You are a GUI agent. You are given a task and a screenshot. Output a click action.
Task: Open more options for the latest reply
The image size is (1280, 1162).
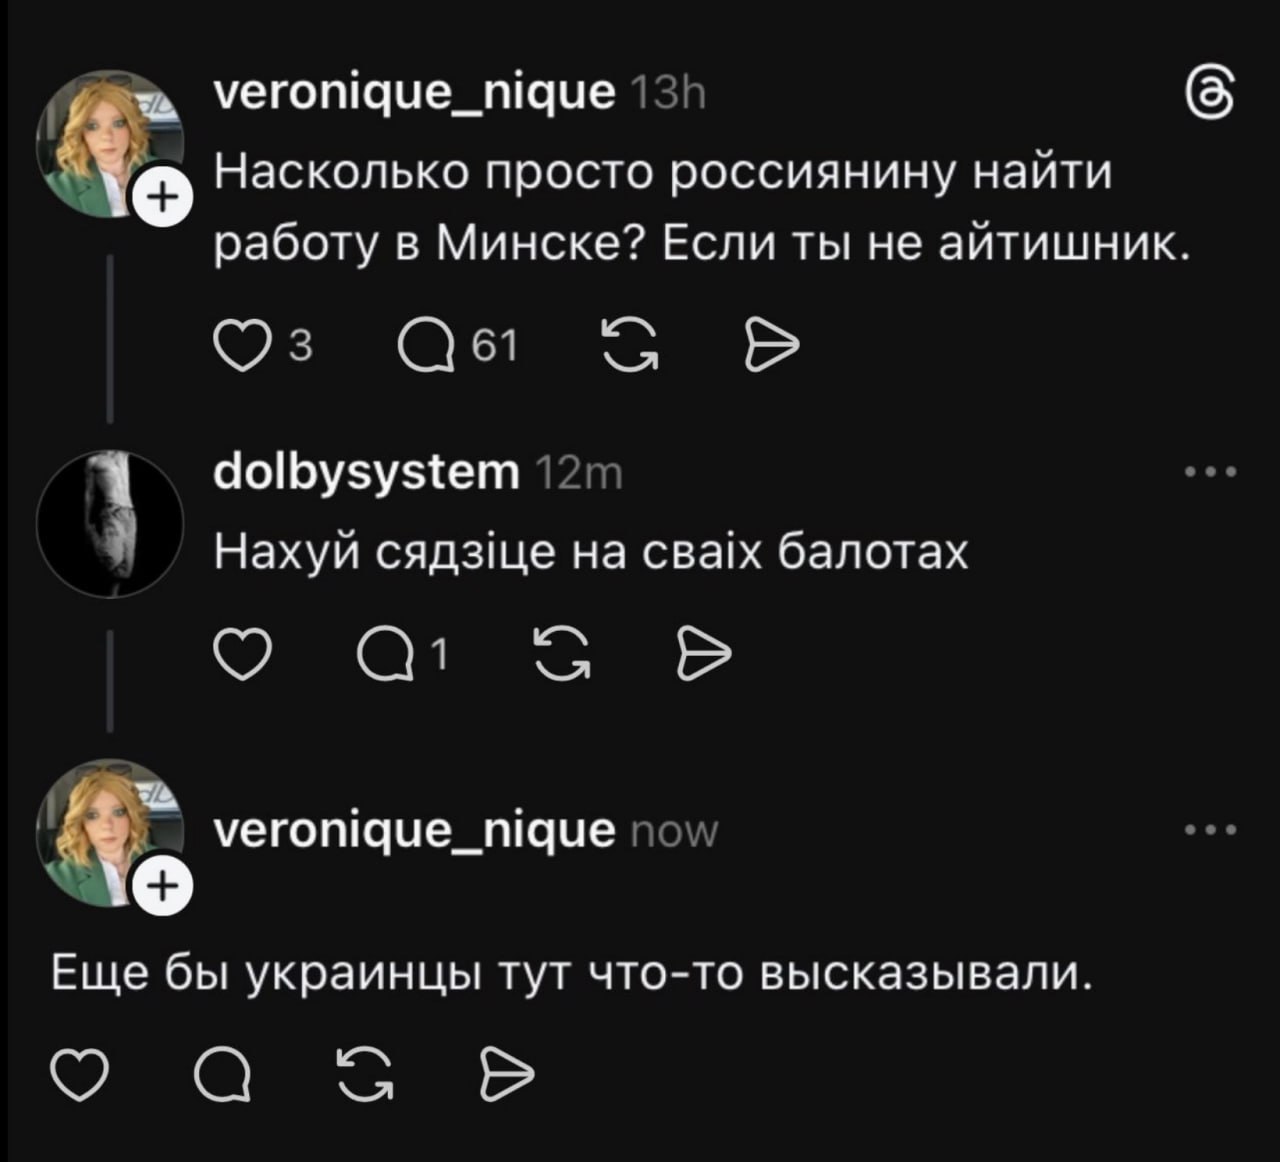(1210, 829)
